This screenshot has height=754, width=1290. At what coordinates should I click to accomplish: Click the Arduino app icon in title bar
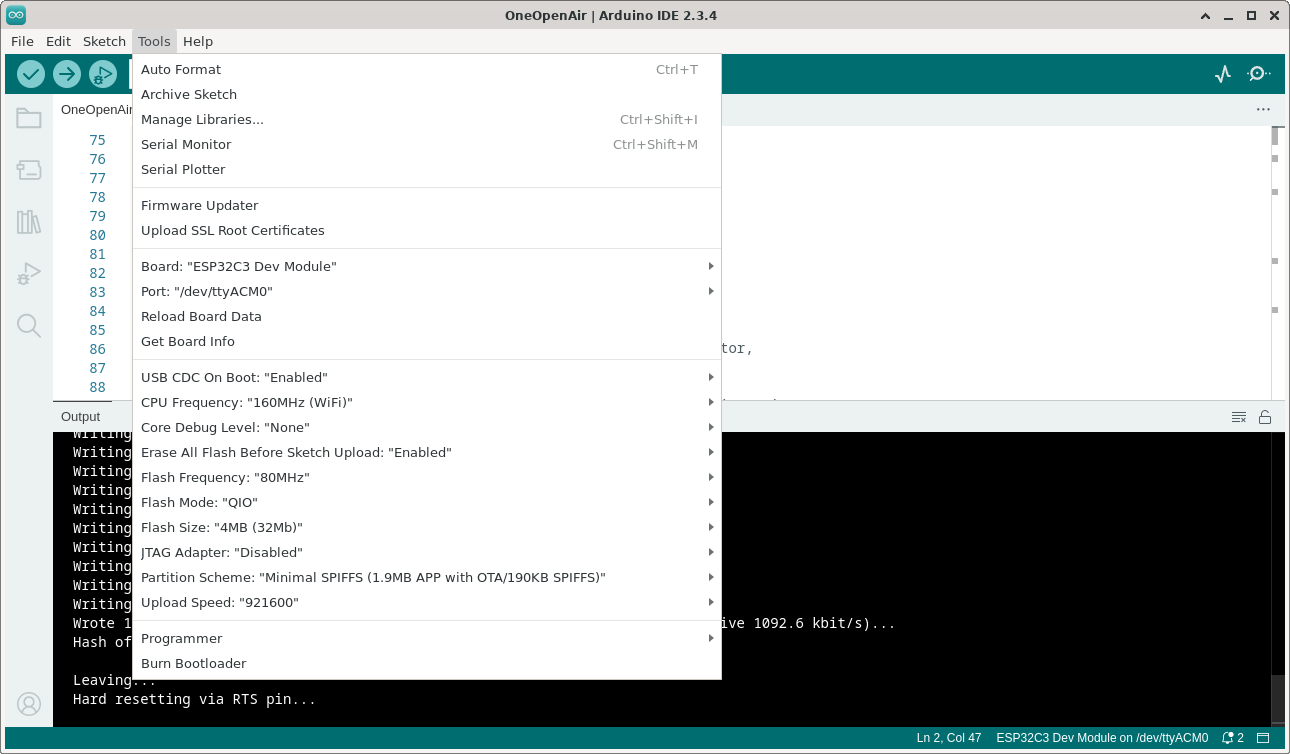16,15
